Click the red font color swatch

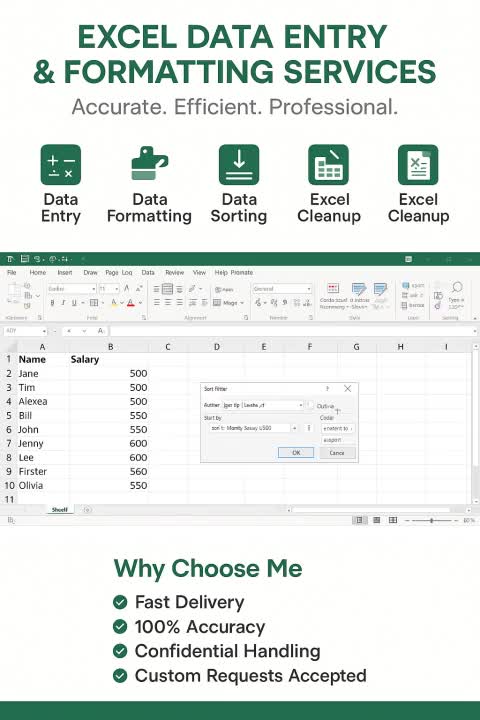[x=130, y=303]
